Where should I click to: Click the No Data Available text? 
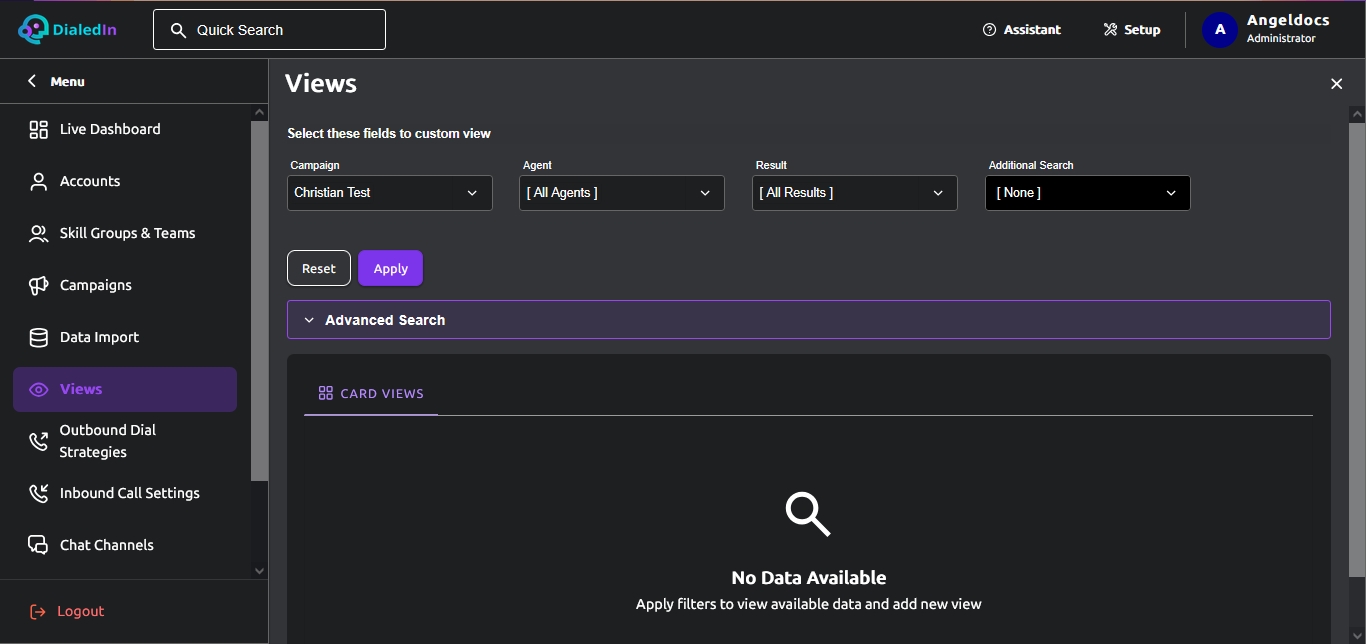(x=809, y=578)
